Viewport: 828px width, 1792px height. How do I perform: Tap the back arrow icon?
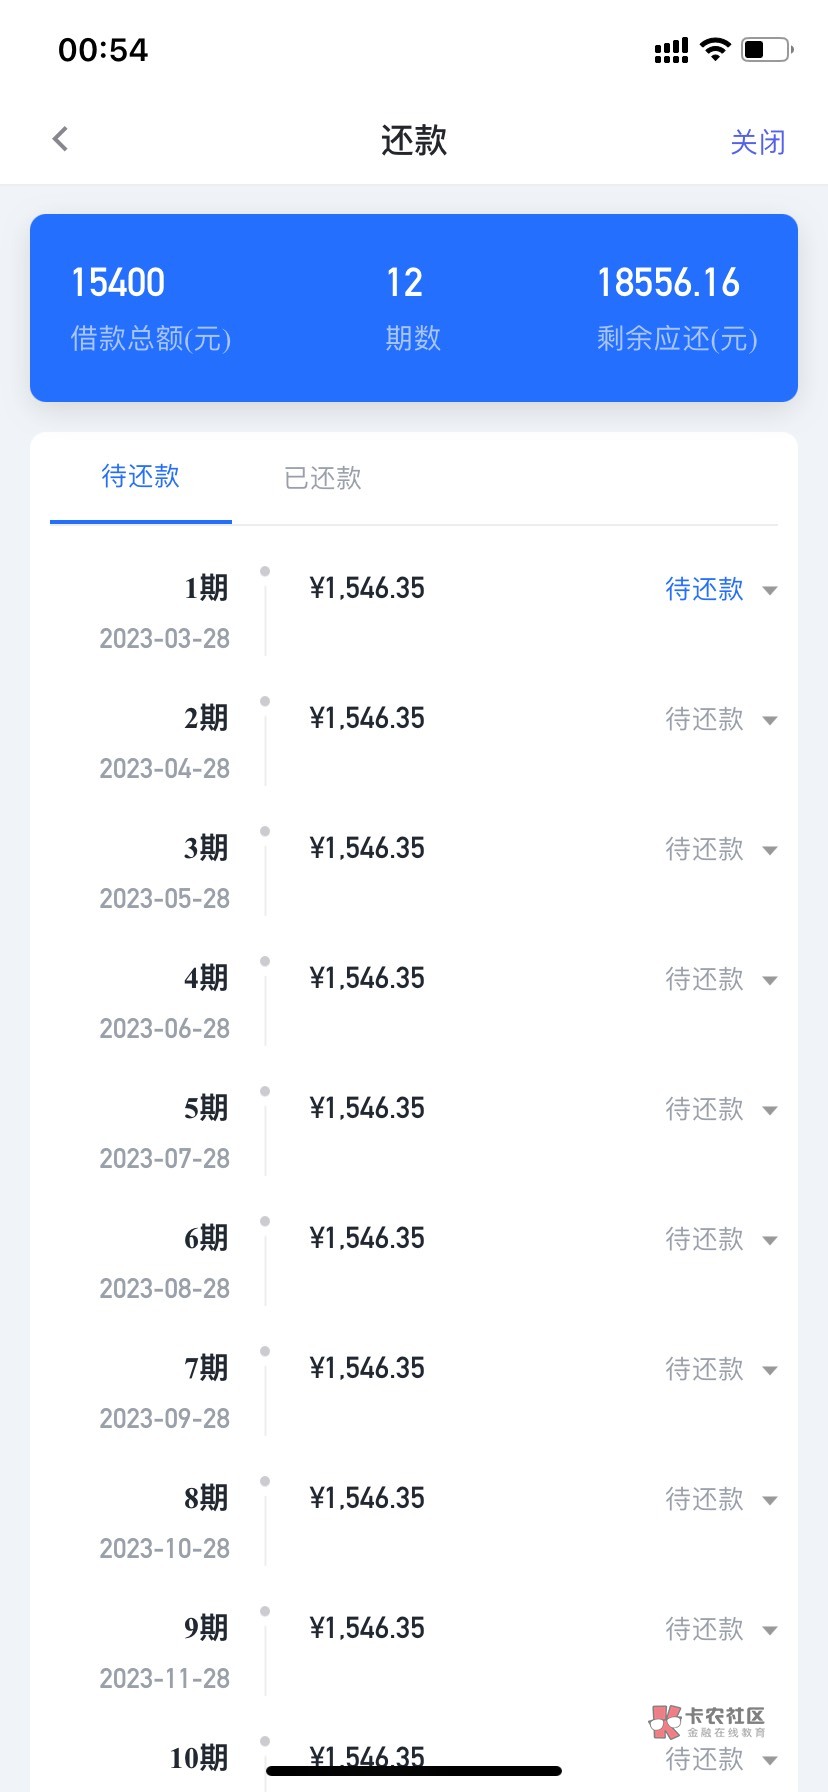pyautogui.click(x=61, y=139)
